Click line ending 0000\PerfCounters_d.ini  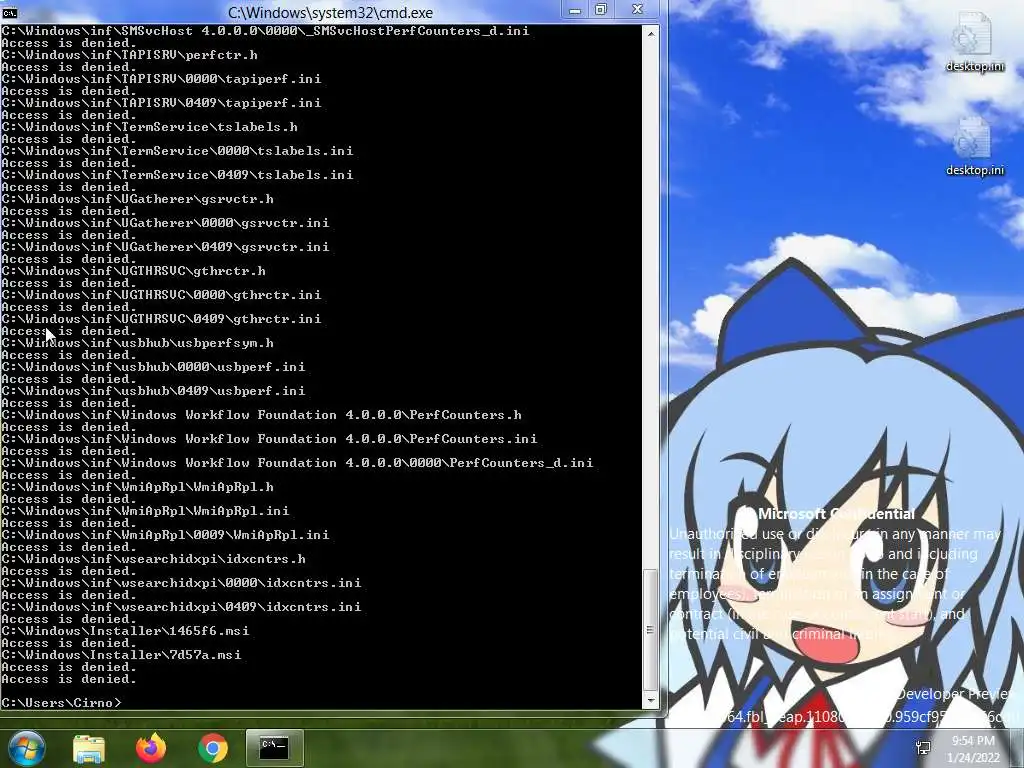[x=297, y=463]
